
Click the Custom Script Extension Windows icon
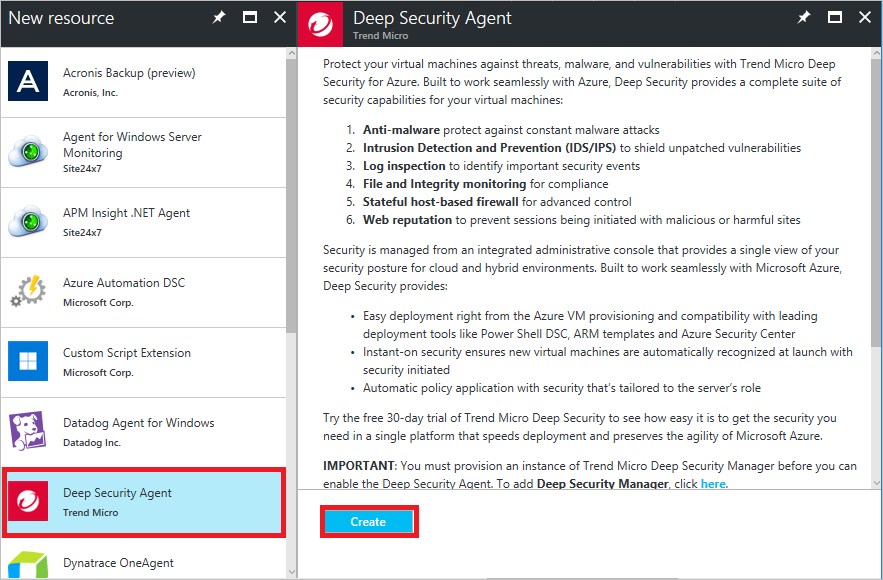pyautogui.click(x=28, y=361)
